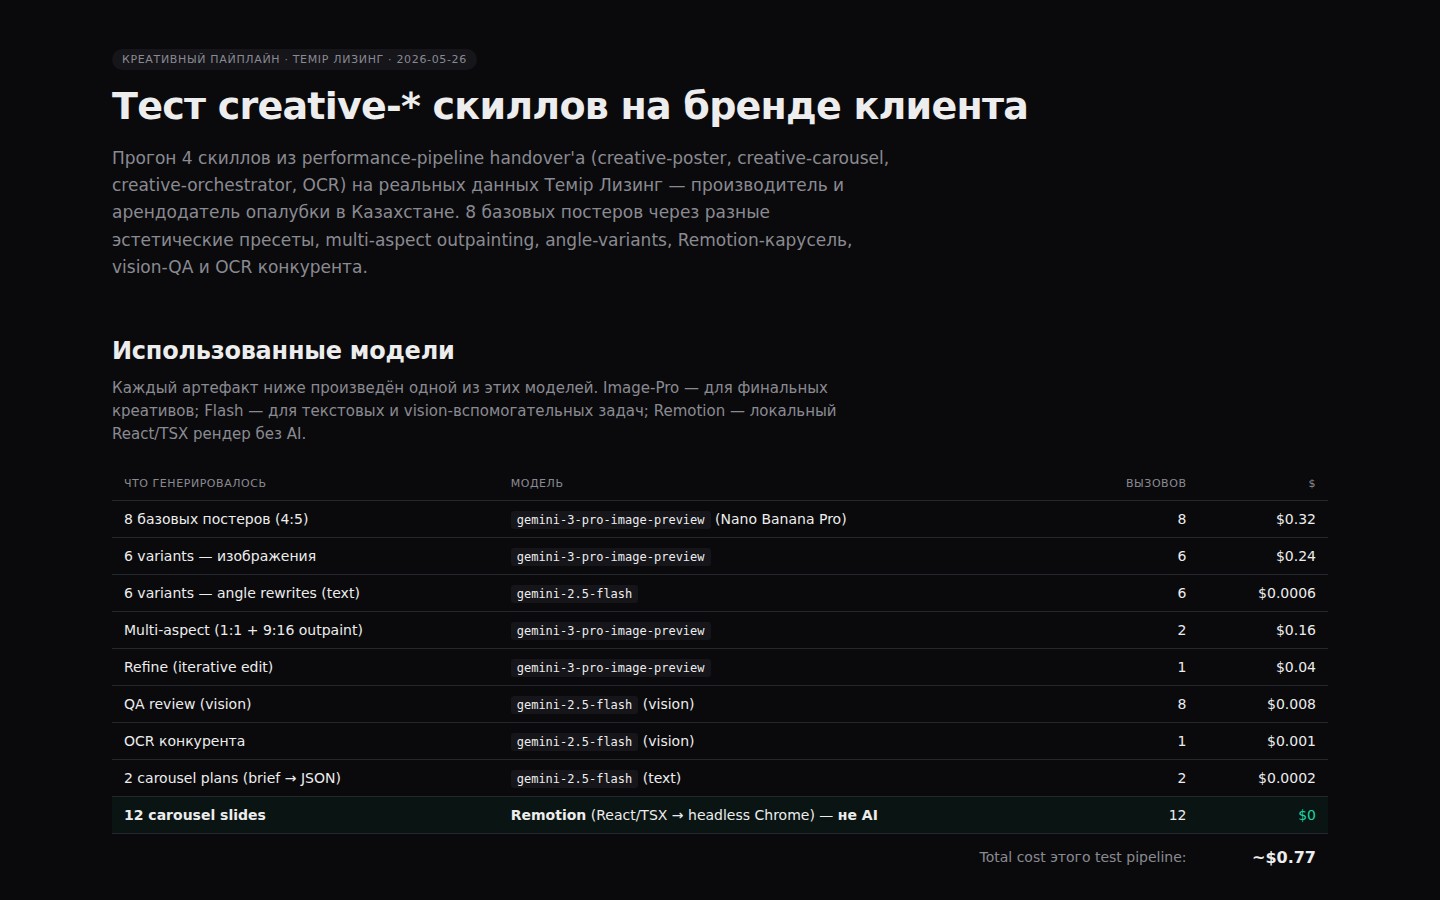Click the cost cell '$0.001'
The image size is (1440, 900).
(x=1291, y=741)
